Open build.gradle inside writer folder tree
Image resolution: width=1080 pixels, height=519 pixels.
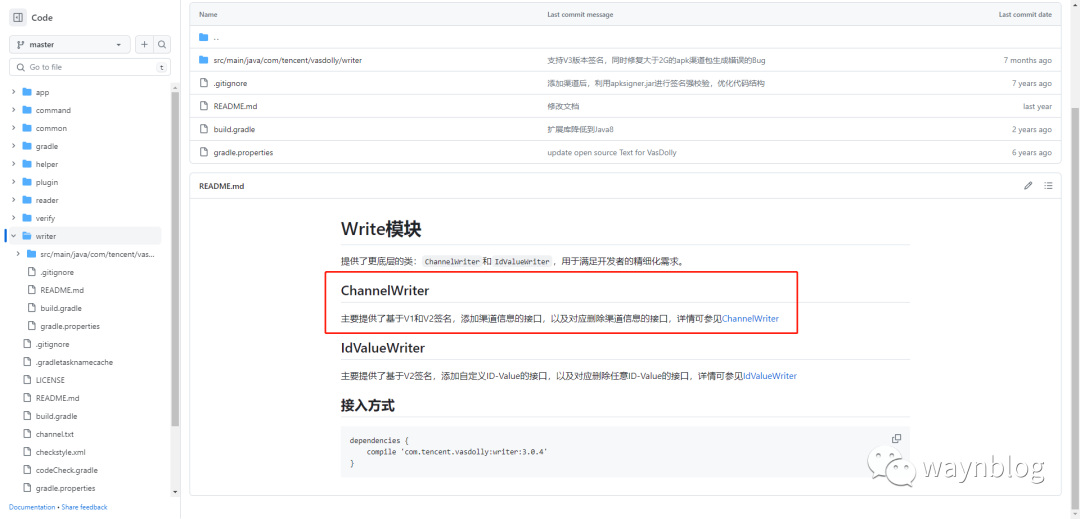tap(61, 308)
